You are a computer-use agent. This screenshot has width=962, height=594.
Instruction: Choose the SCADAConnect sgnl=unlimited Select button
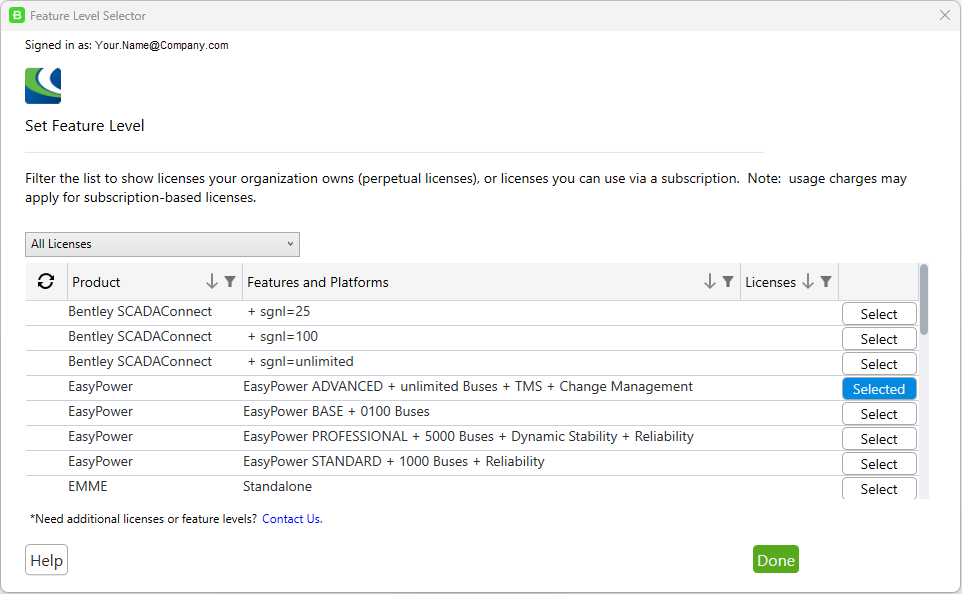(879, 364)
